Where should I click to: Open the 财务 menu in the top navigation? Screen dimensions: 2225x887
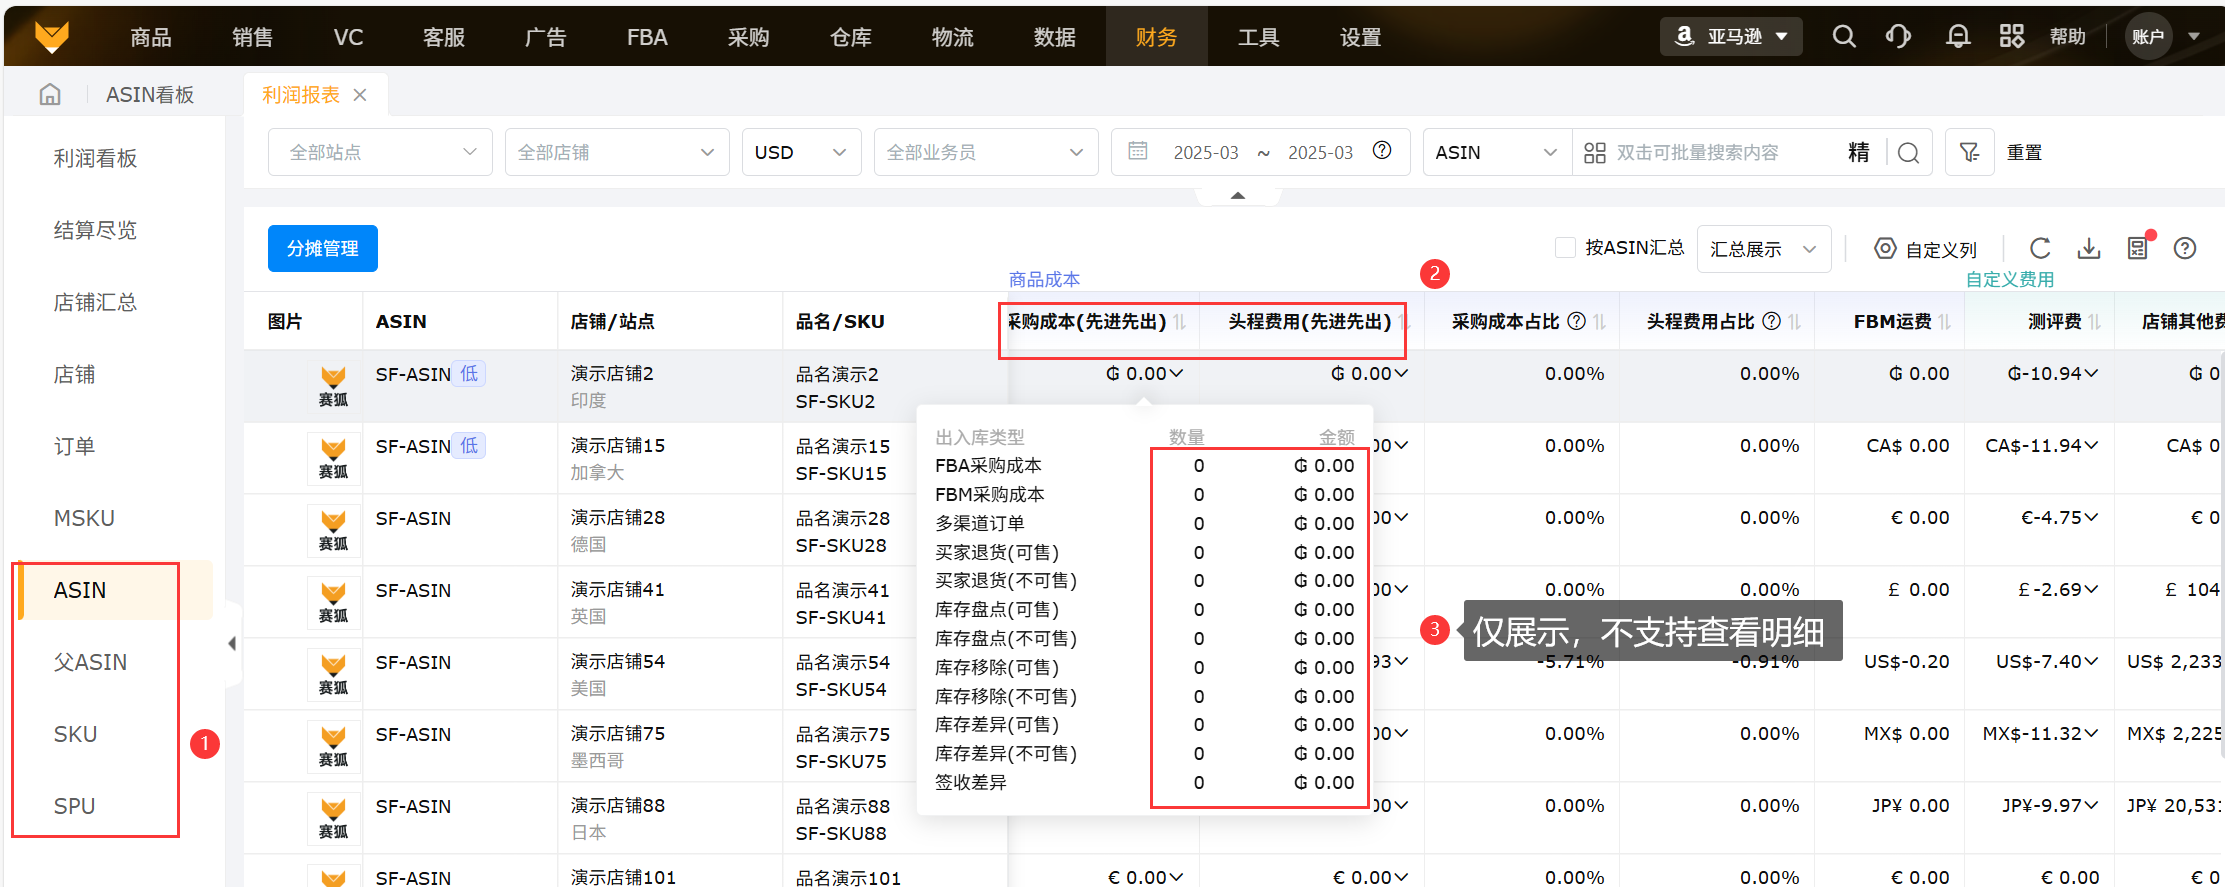(x=1156, y=37)
